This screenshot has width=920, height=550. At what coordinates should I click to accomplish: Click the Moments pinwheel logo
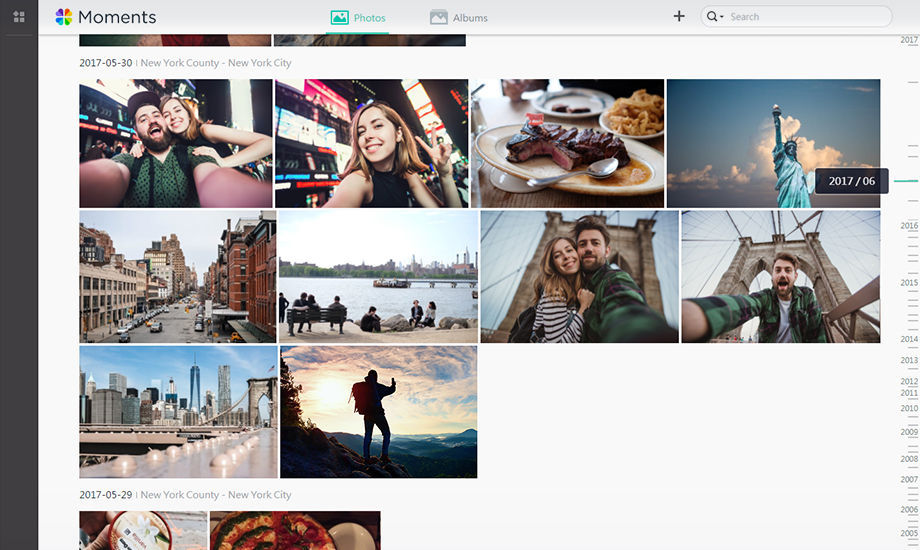(x=64, y=17)
